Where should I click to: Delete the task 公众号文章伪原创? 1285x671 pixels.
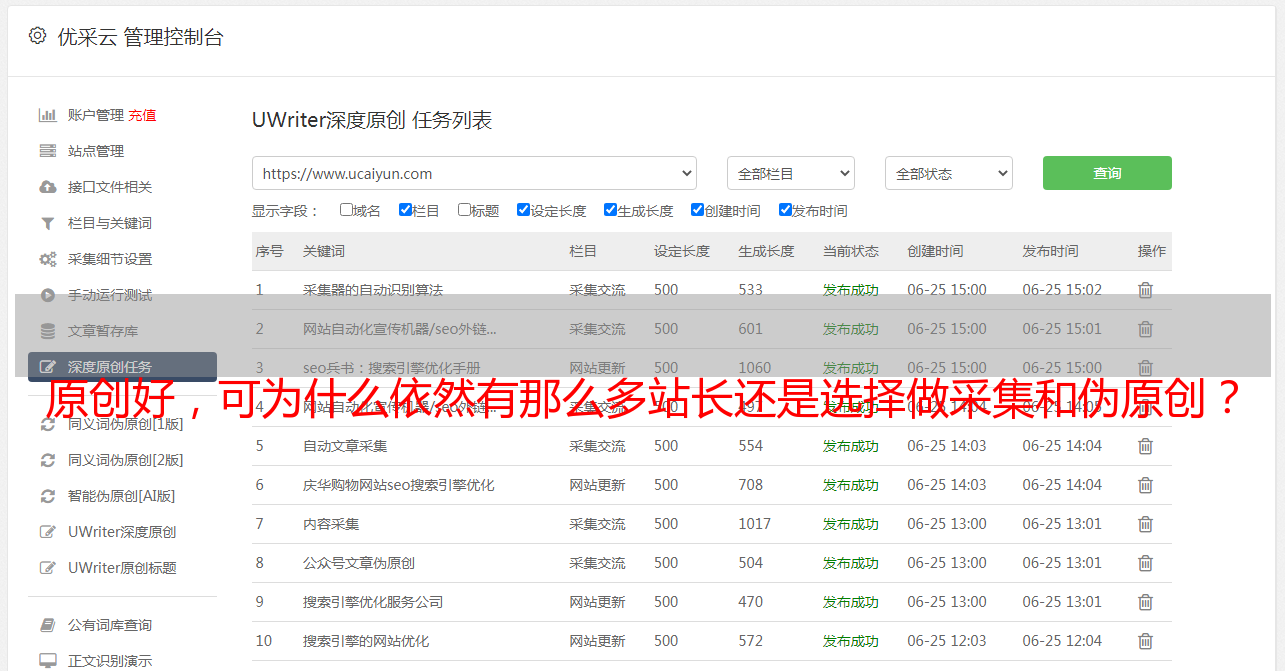coord(1145,563)
